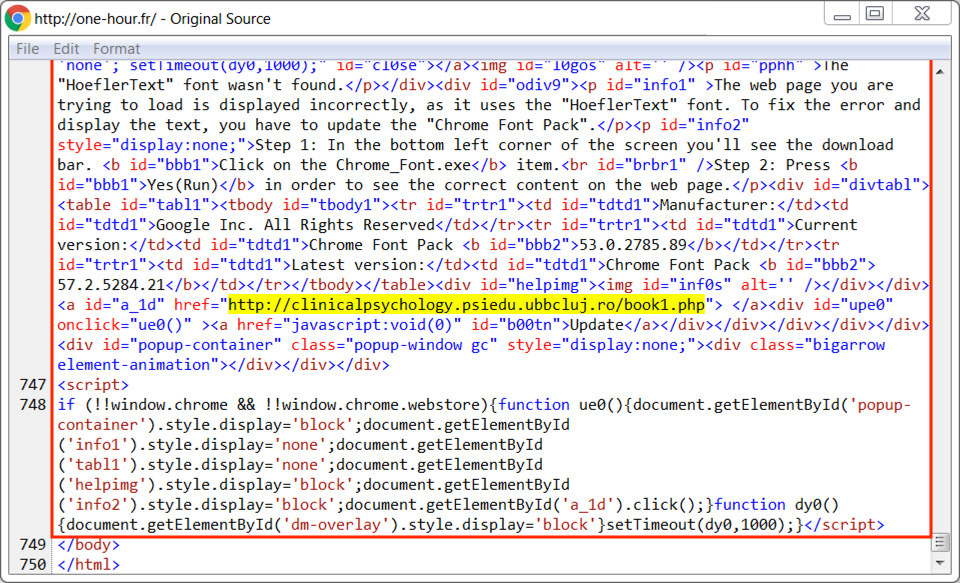
Task: Click the text "Click on the Chrome_Font.exe"
Action: coord(345,165)
